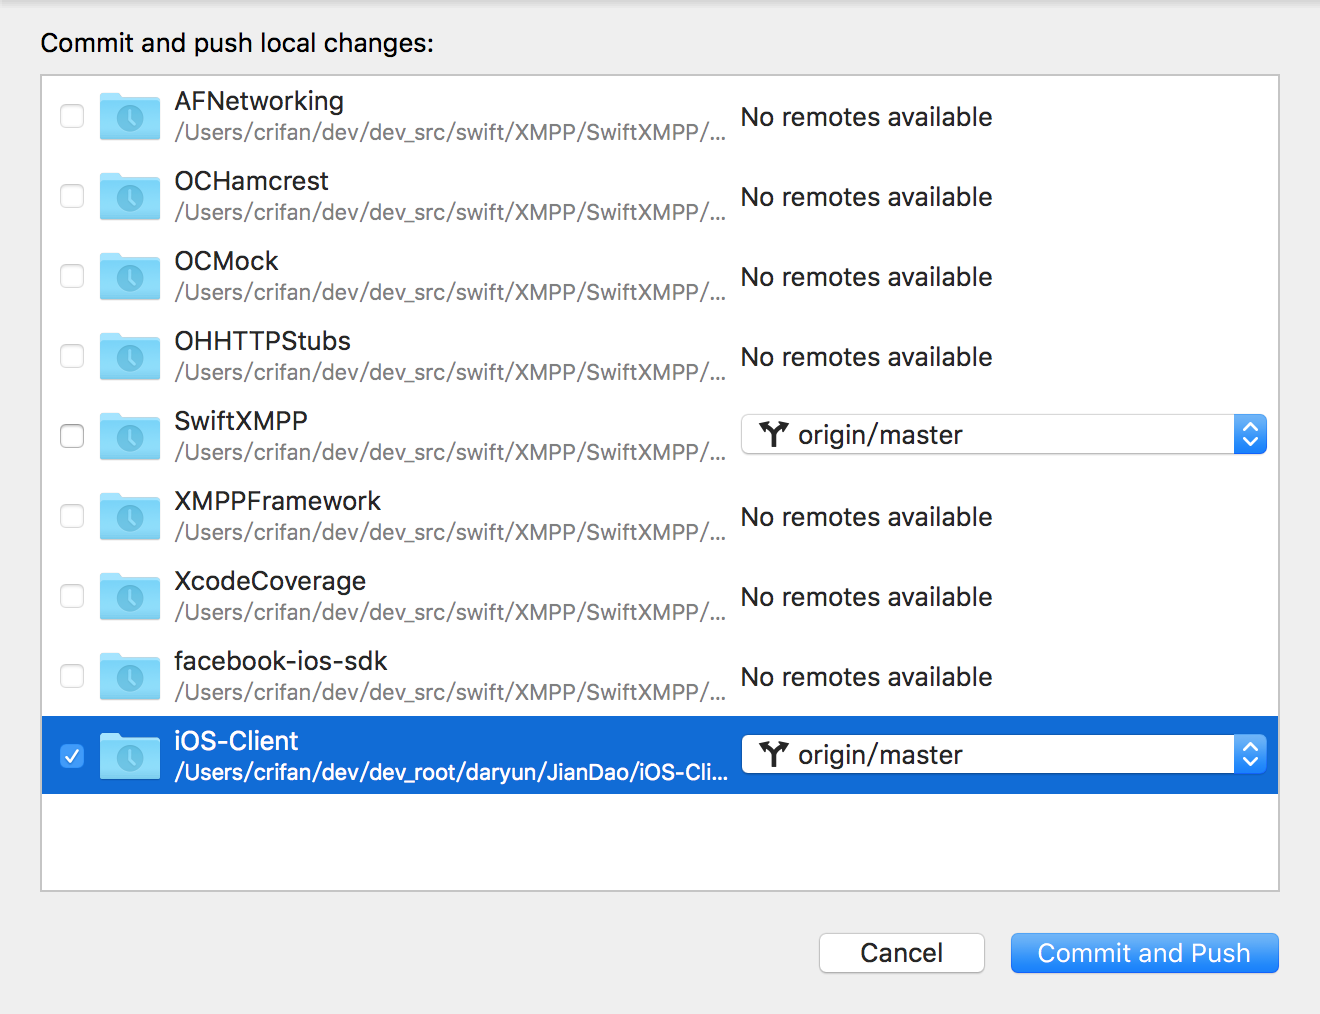
Task: Click the OCHamcrest folder icon
Action: coord(129,197)
